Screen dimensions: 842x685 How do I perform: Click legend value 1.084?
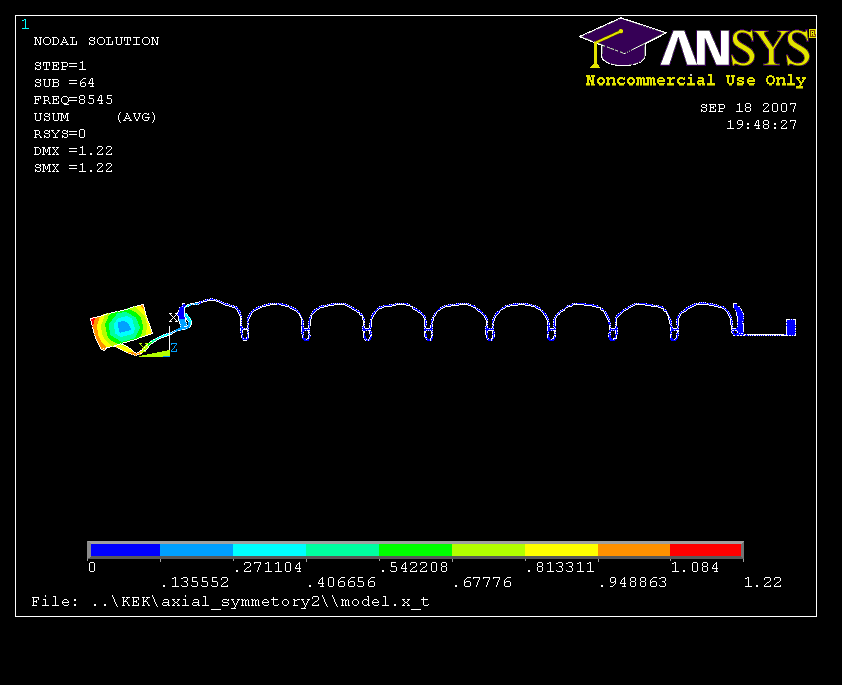[x=695, y=567]
